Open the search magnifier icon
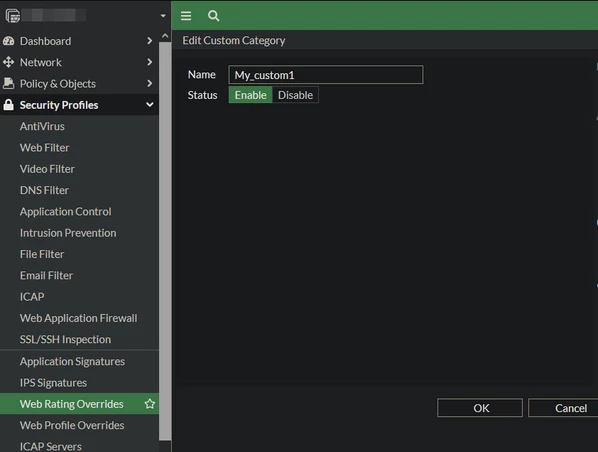Screen dimensions: 598x452 (x=214, y=16)
